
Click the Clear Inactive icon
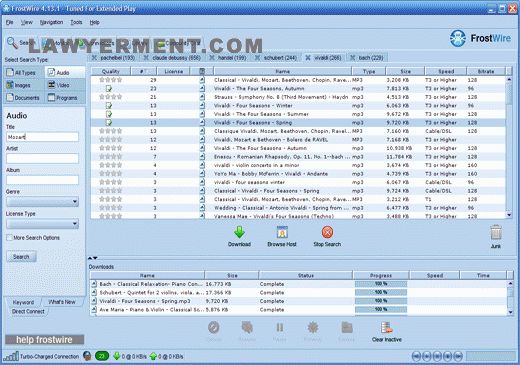tap(387, 328)
